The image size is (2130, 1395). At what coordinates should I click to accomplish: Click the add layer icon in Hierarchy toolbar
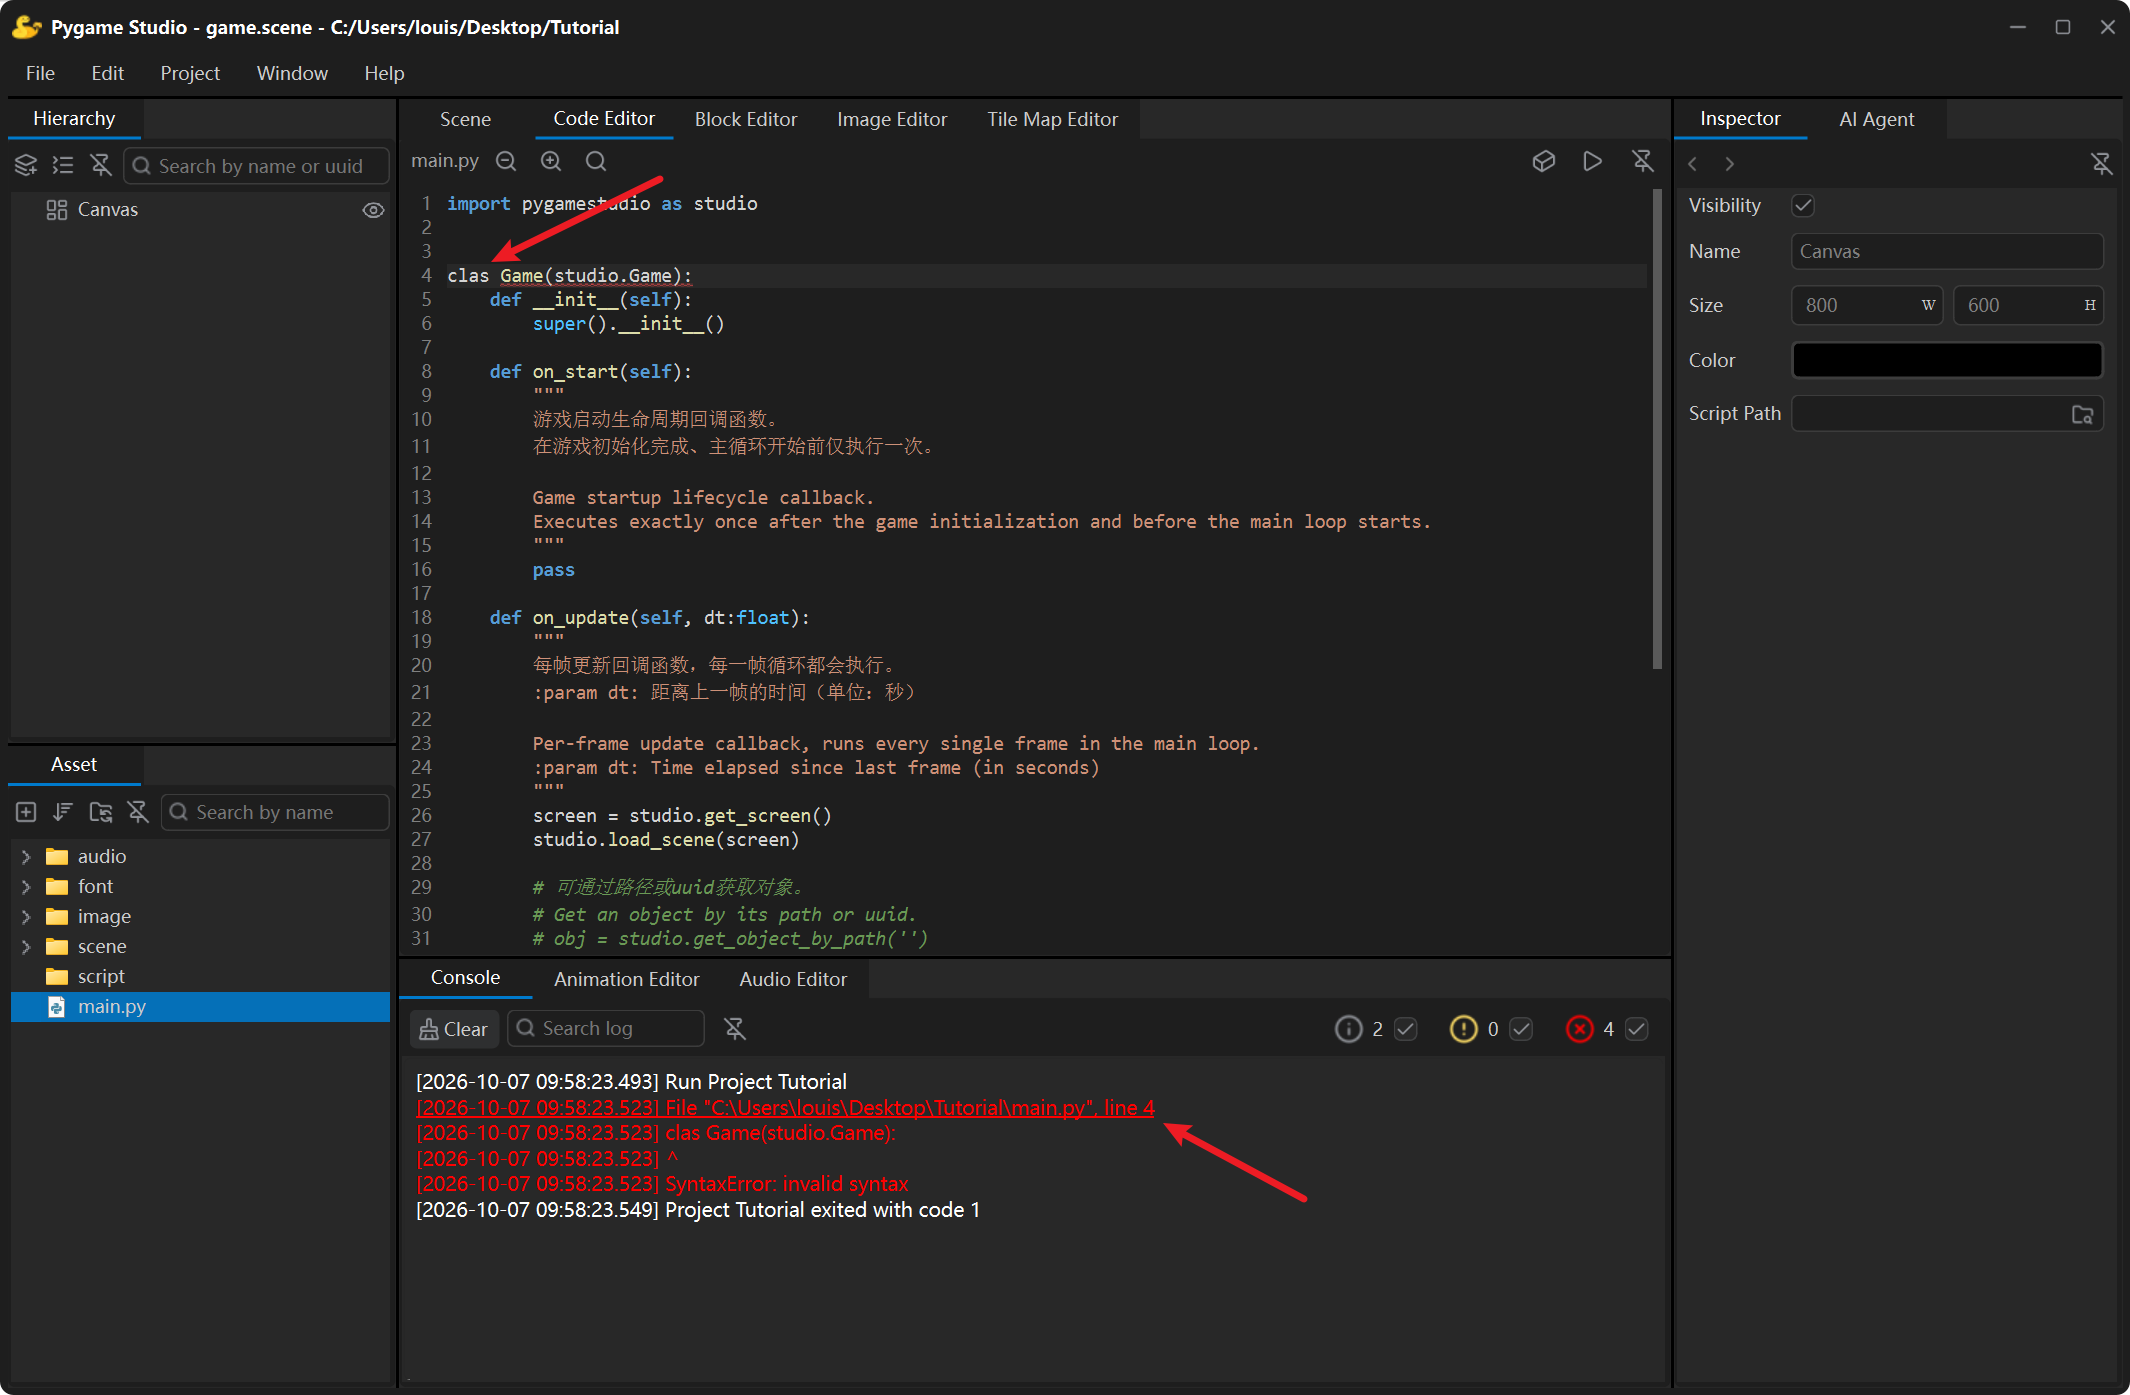[26, 165]
